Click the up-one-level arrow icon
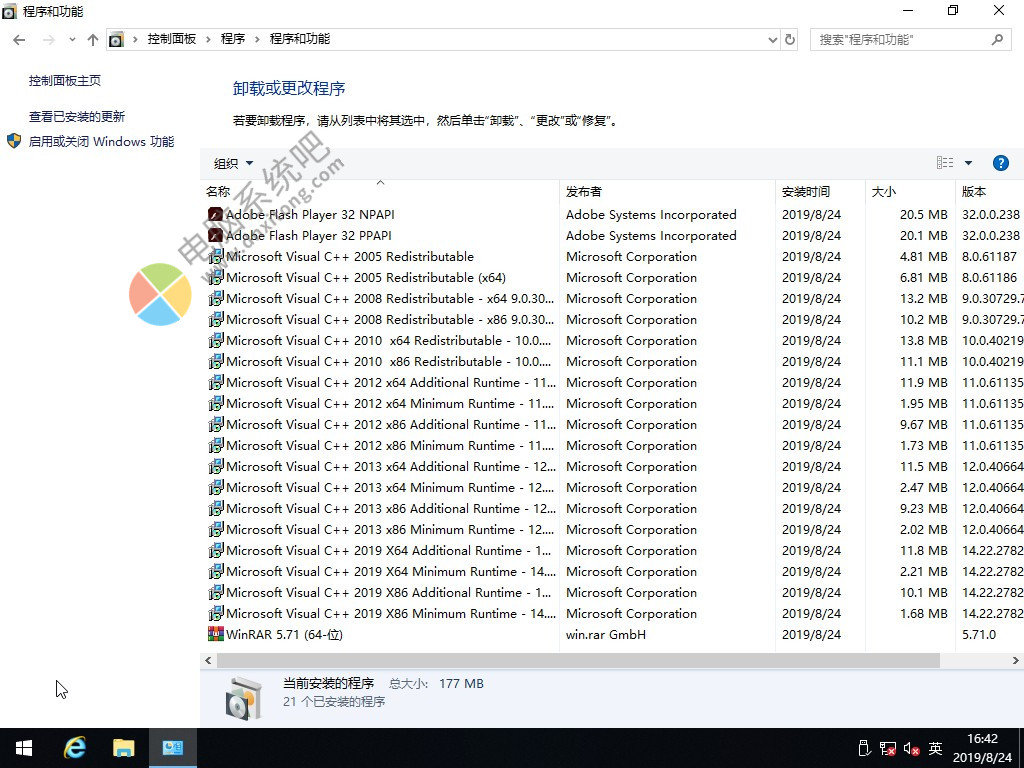The width and height of the screenshot is (1024, 768). point(93,40)
